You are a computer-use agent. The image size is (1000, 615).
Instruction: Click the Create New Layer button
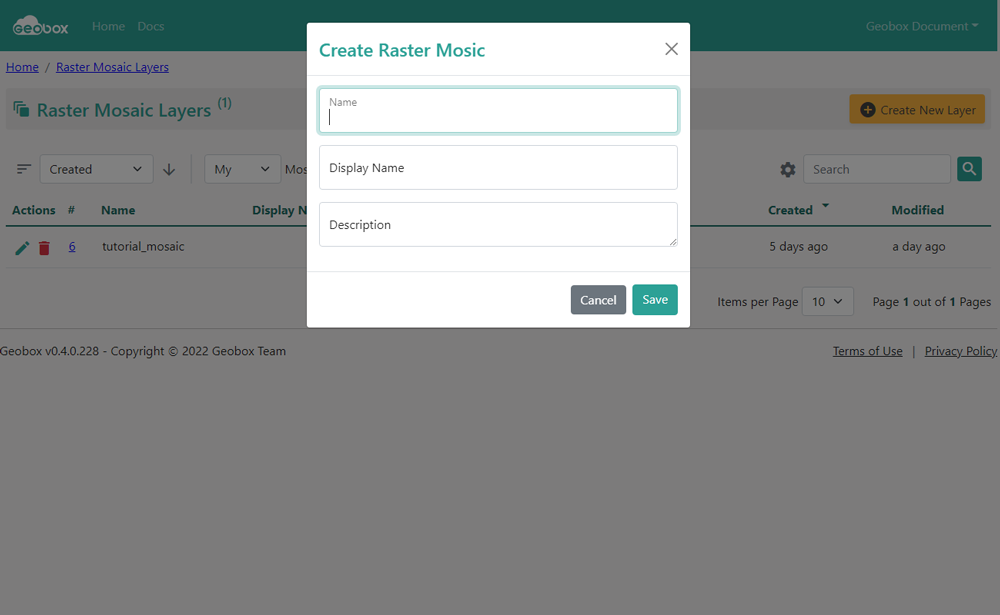[917, 110]
